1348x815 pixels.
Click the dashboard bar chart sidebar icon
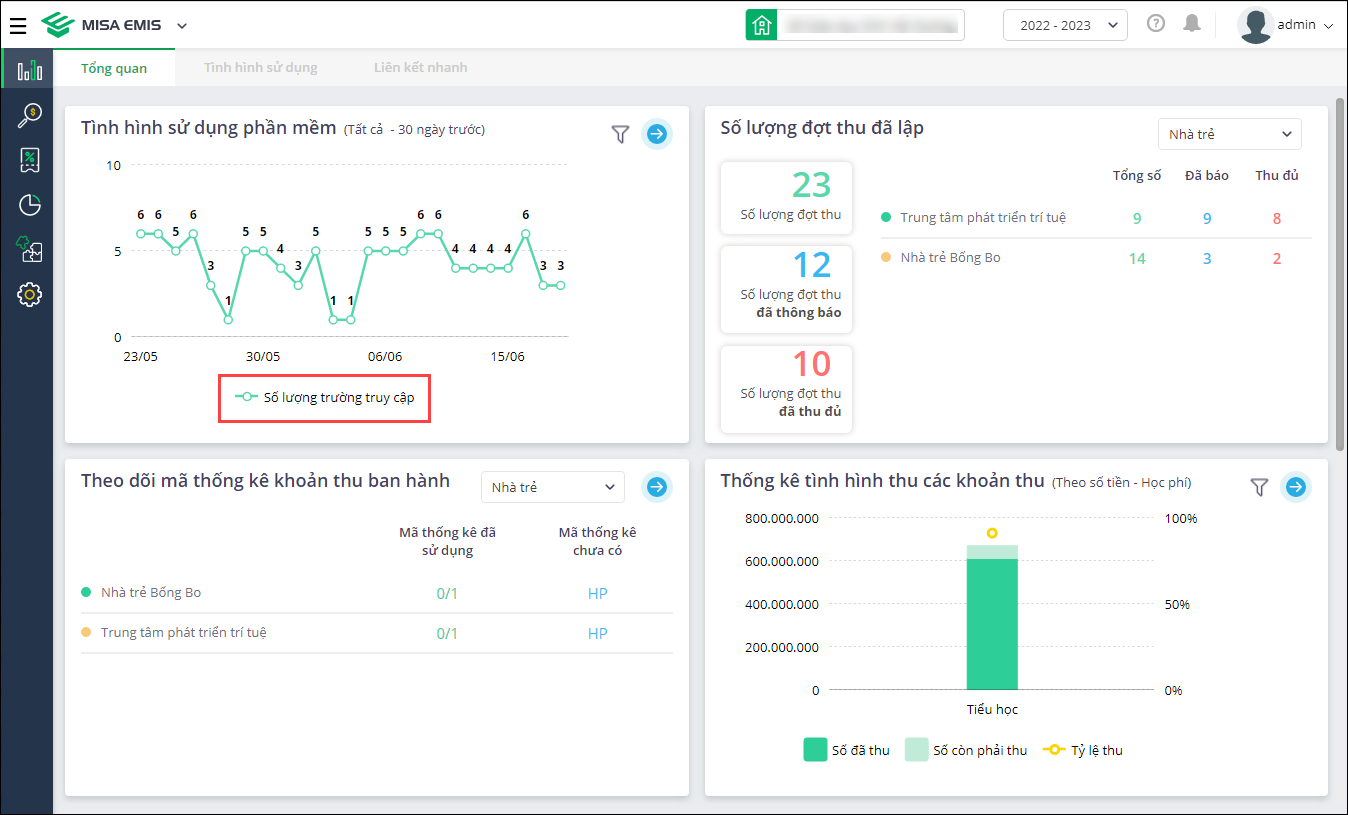click(x=29, y=70)
